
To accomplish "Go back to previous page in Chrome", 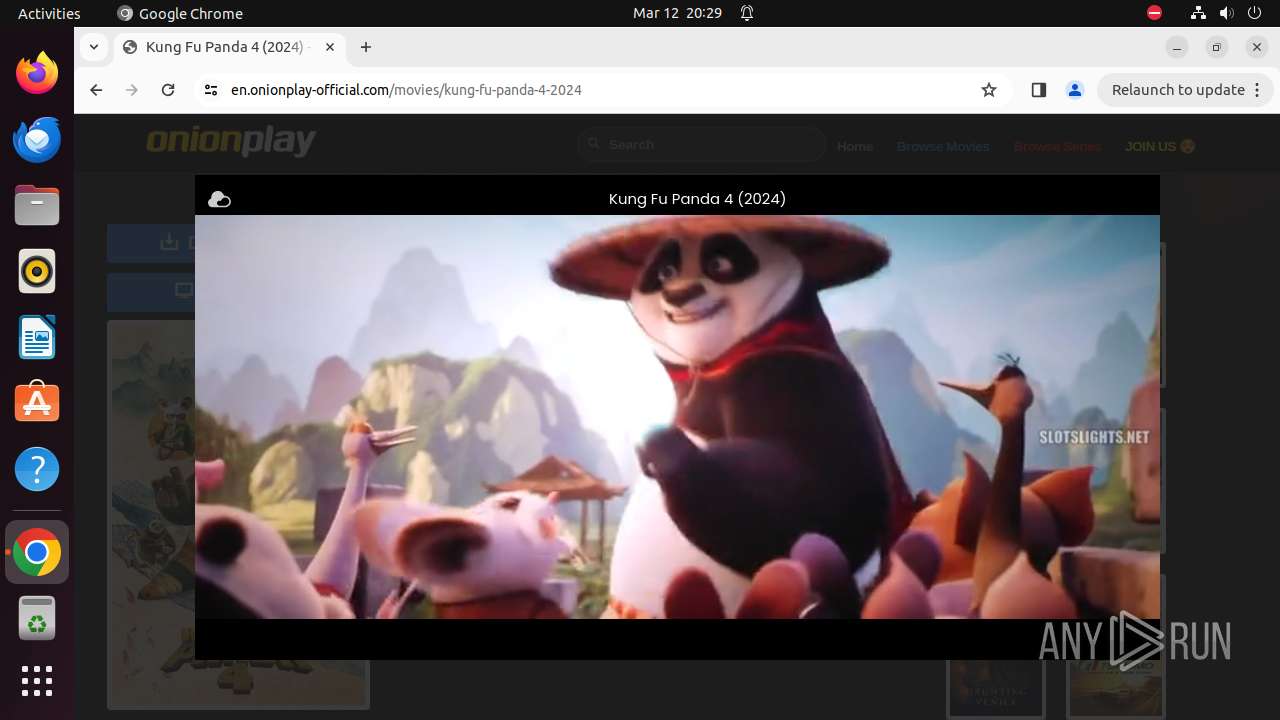I will click(x=96, y=90).
